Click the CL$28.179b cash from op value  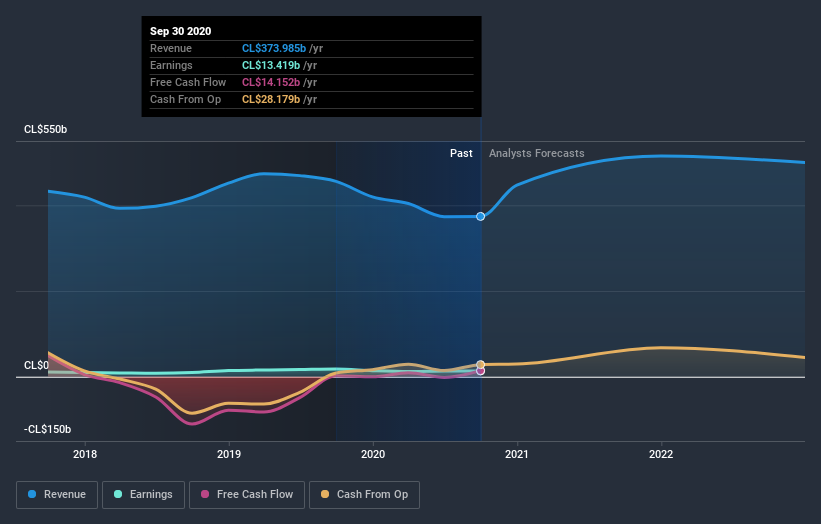coord(271,99)
